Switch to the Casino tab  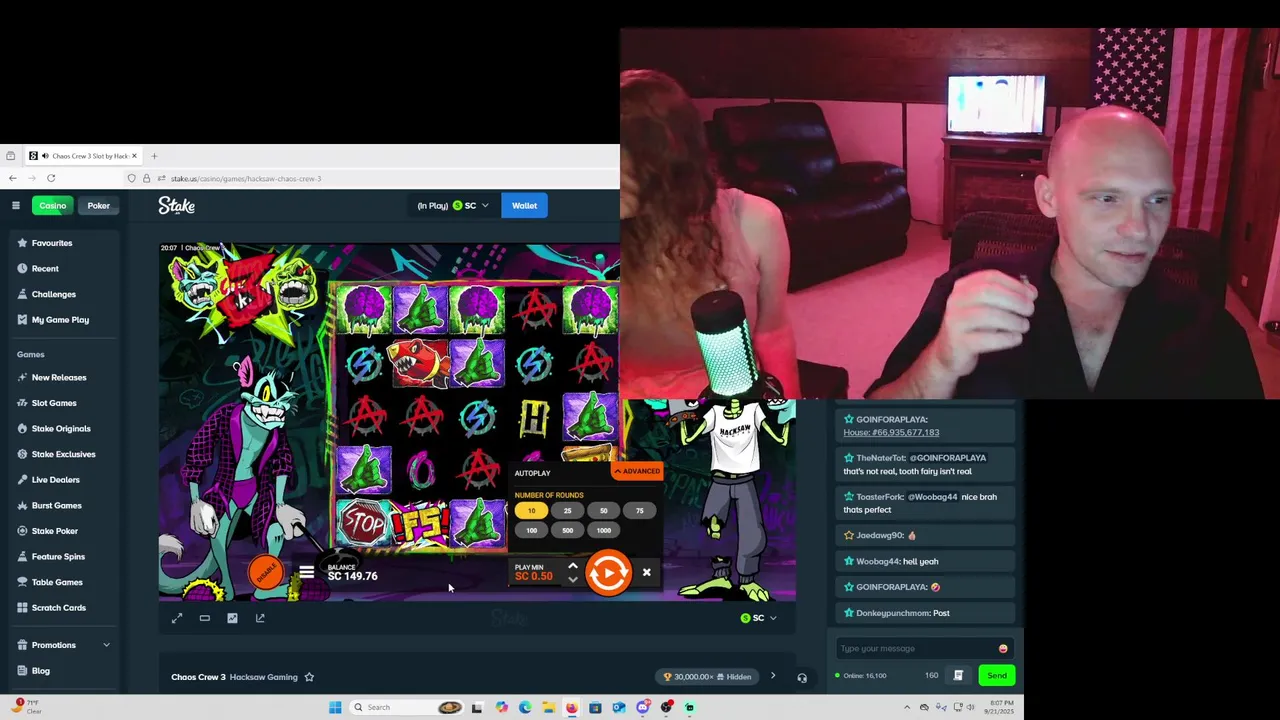52,206
